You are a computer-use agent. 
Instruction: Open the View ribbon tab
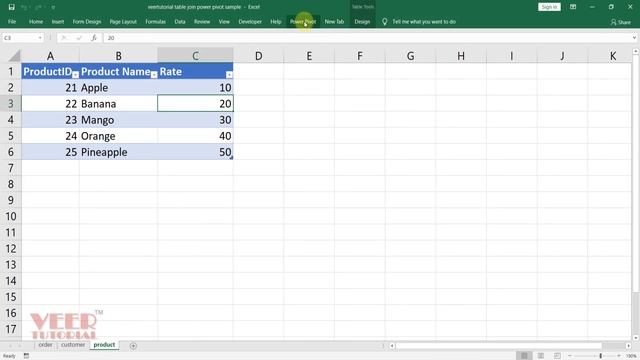(224, 22)
